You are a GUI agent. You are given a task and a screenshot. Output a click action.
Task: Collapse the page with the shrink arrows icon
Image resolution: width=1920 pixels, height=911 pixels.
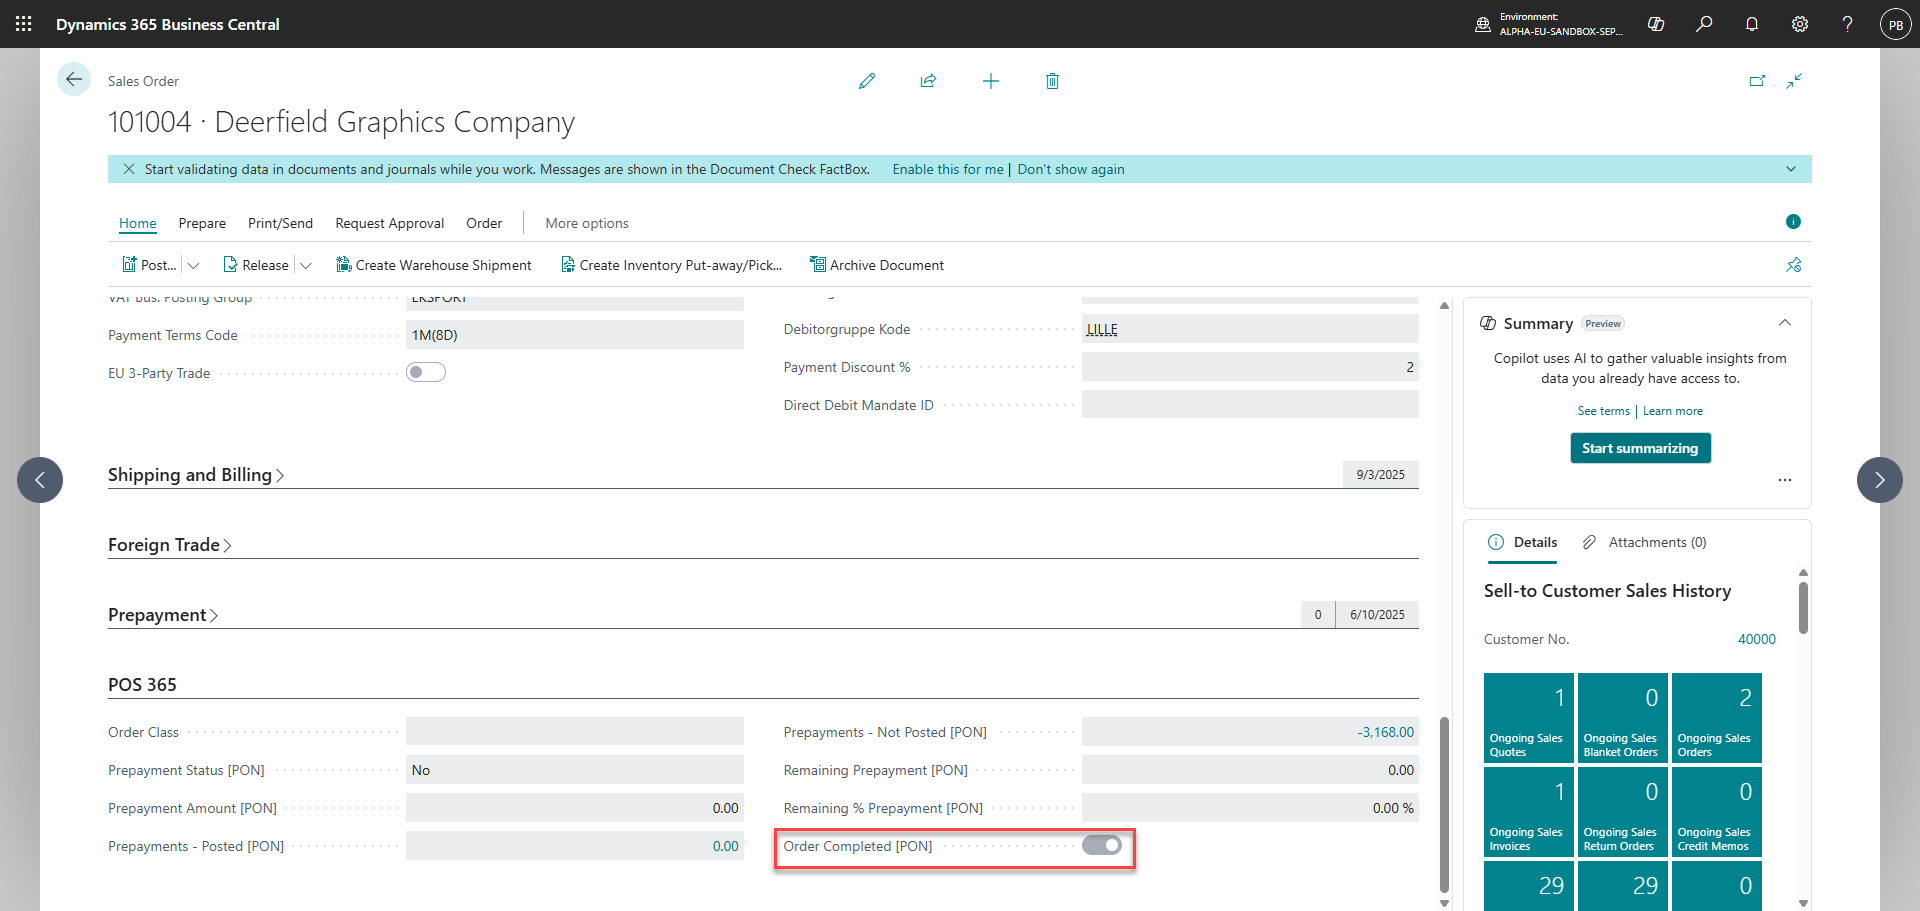[x=1794, y=81]
